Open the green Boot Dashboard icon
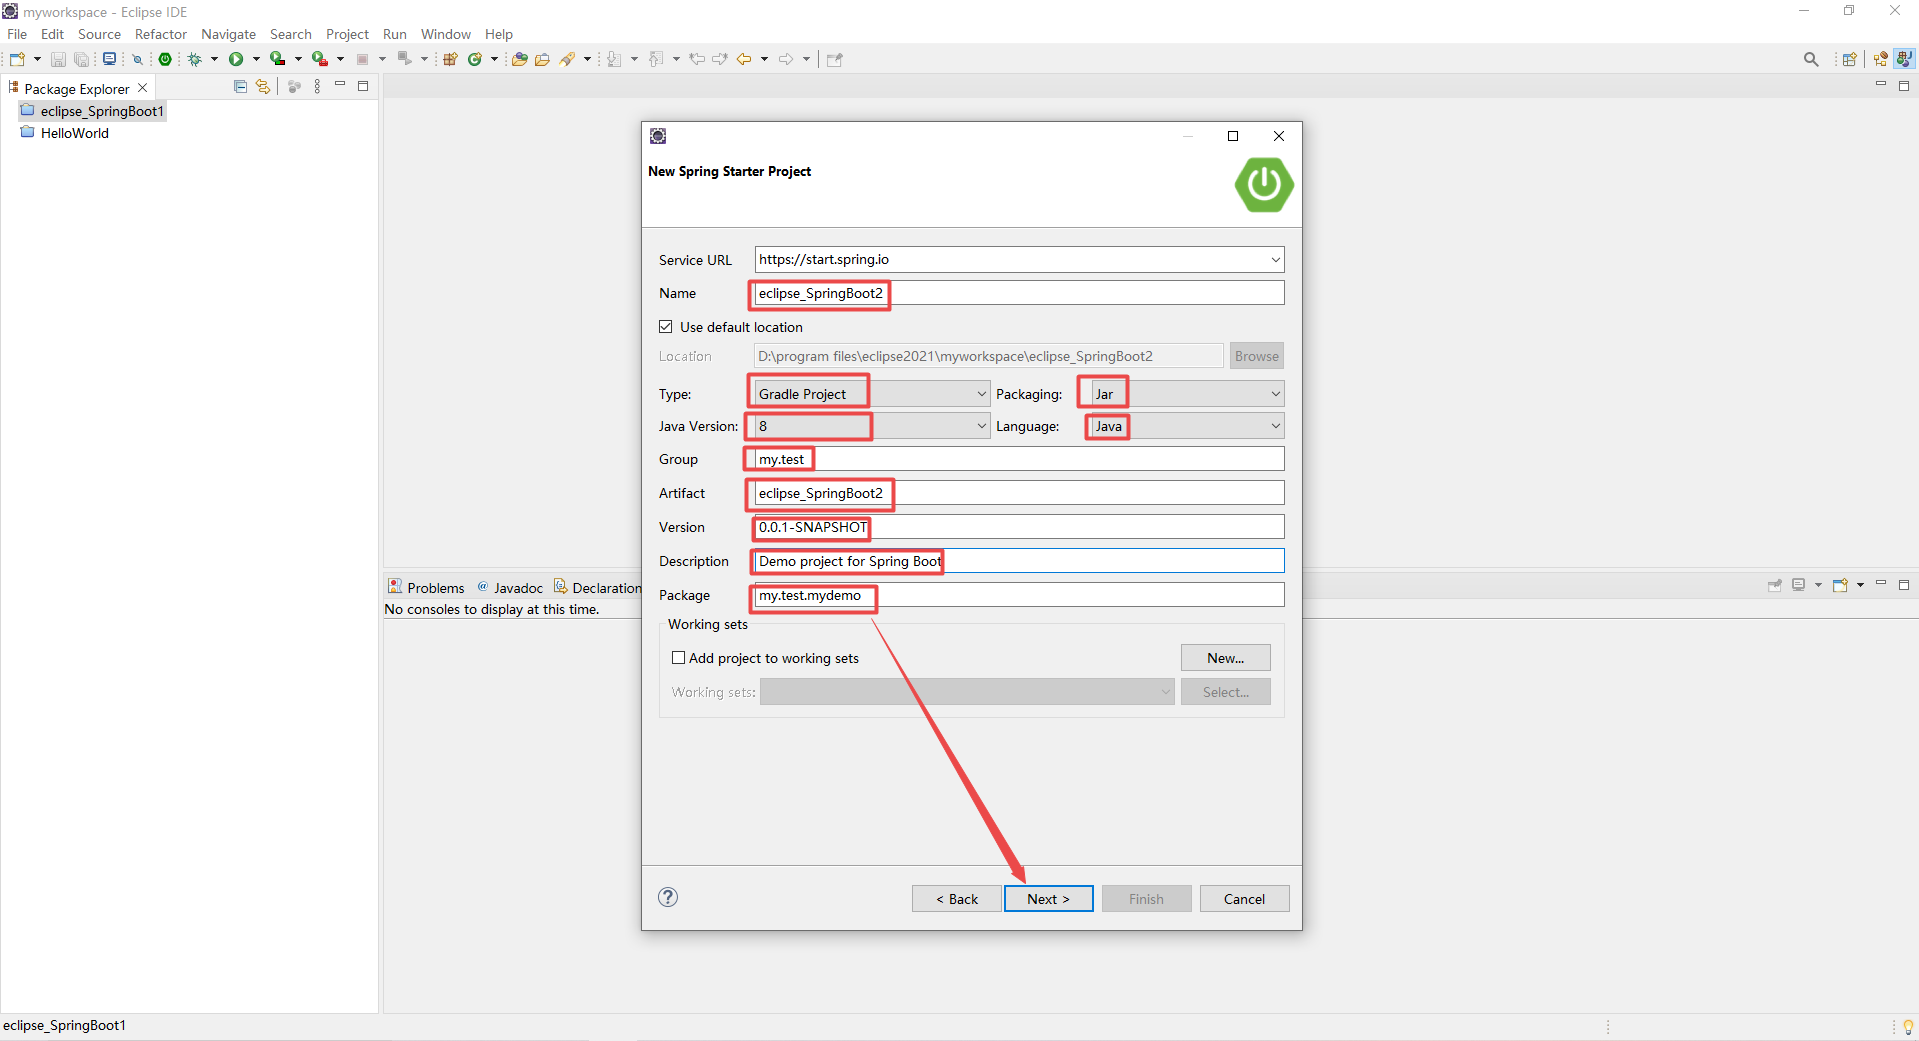The width and height of the screenshot is (1919, 1041). [165, 59]
